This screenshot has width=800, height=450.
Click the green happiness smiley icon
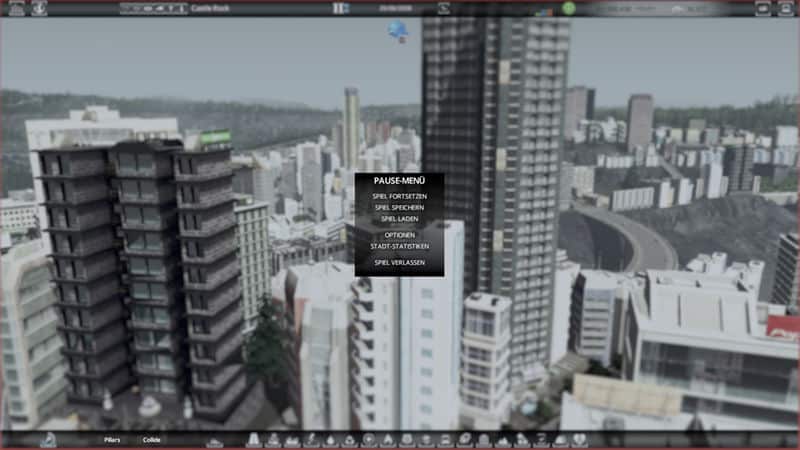(x=569, y=8)
